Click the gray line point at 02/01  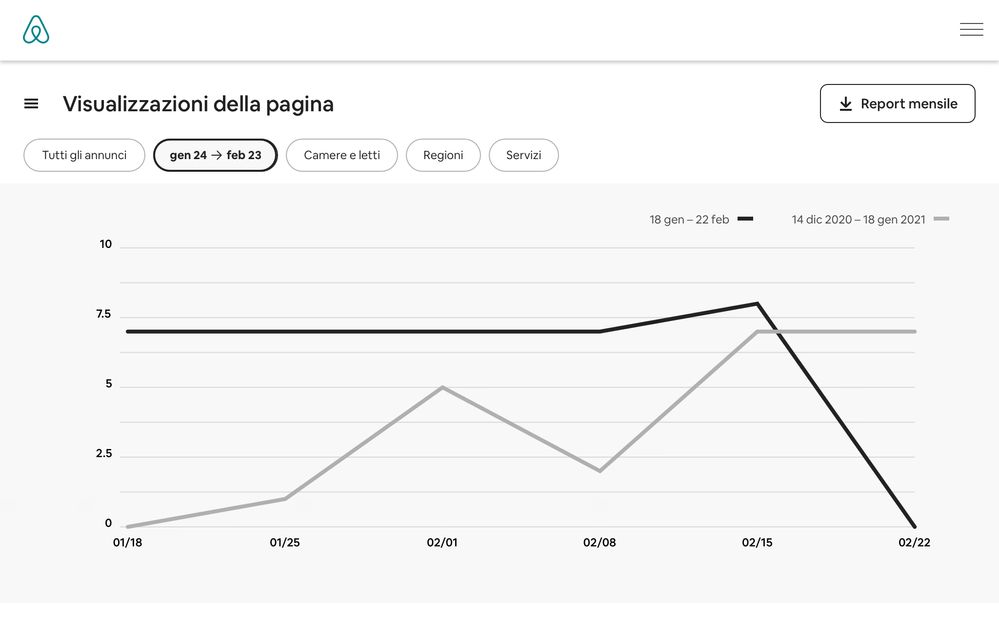442,387
